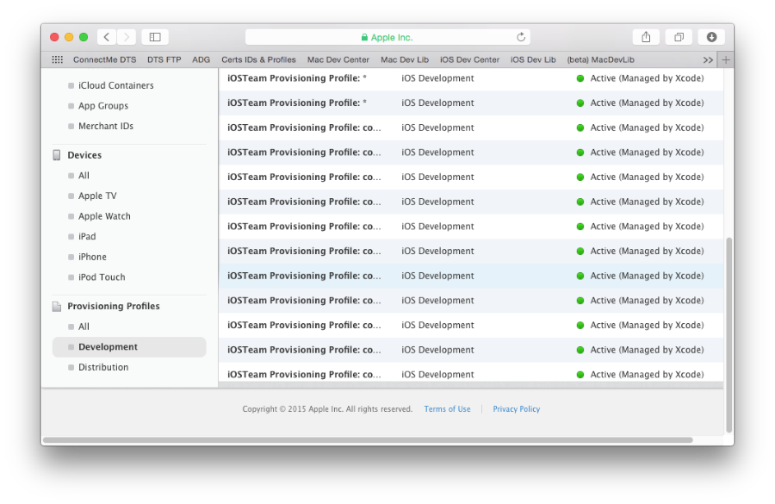Select Development under Provisioning Profiles

point(108,347)
